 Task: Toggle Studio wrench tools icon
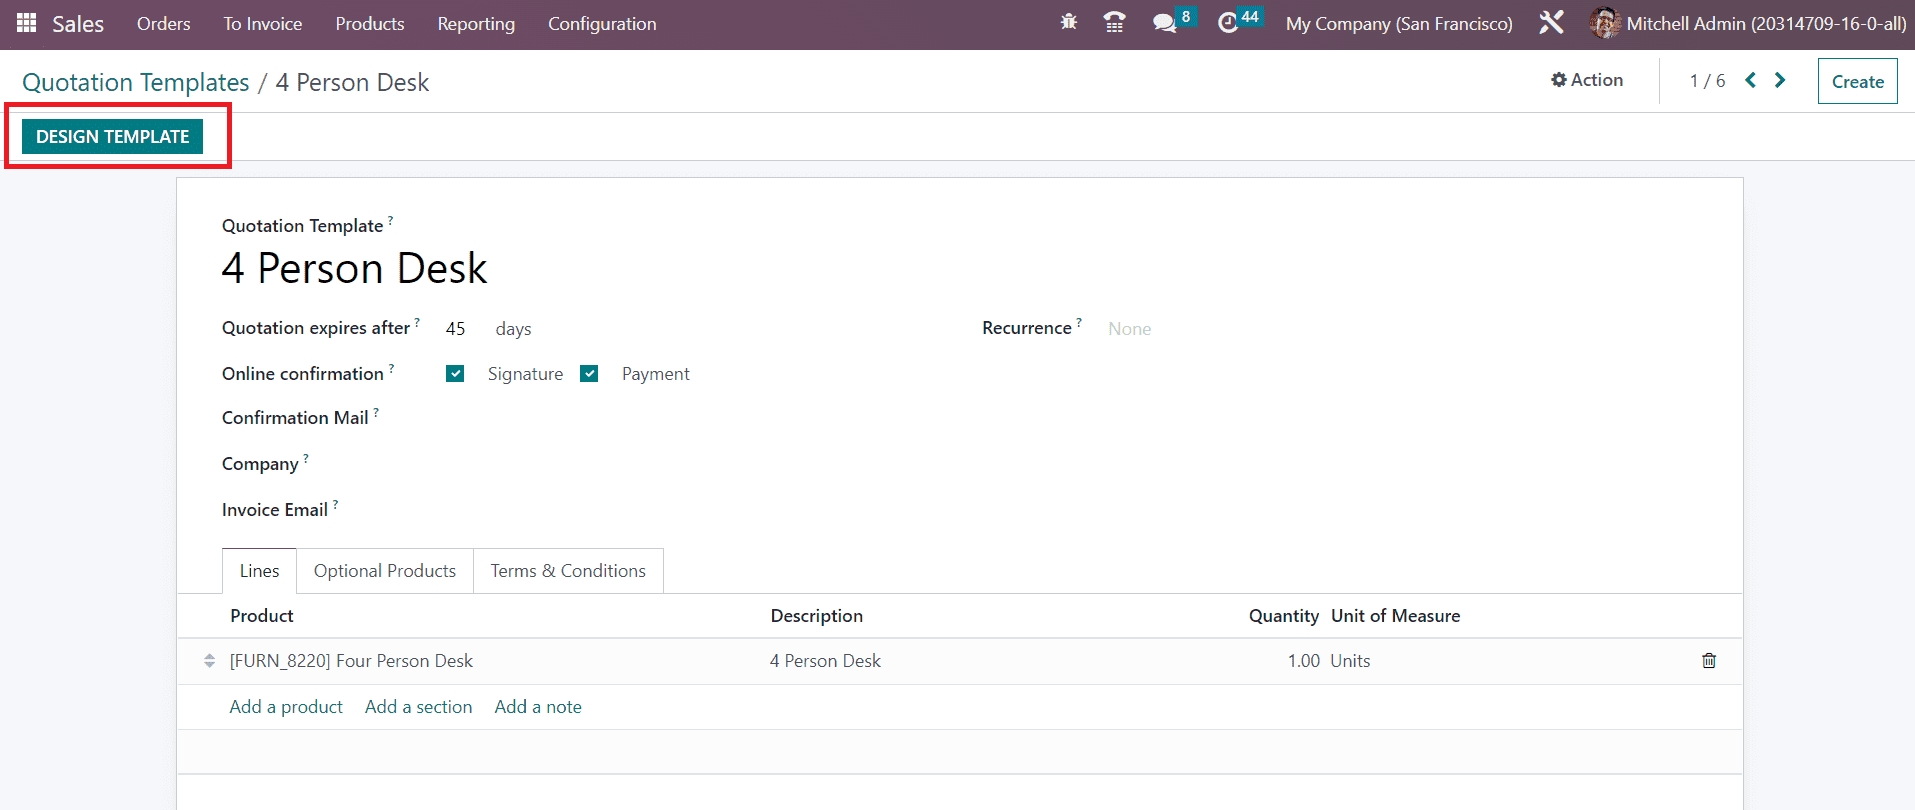(1551, 22)
